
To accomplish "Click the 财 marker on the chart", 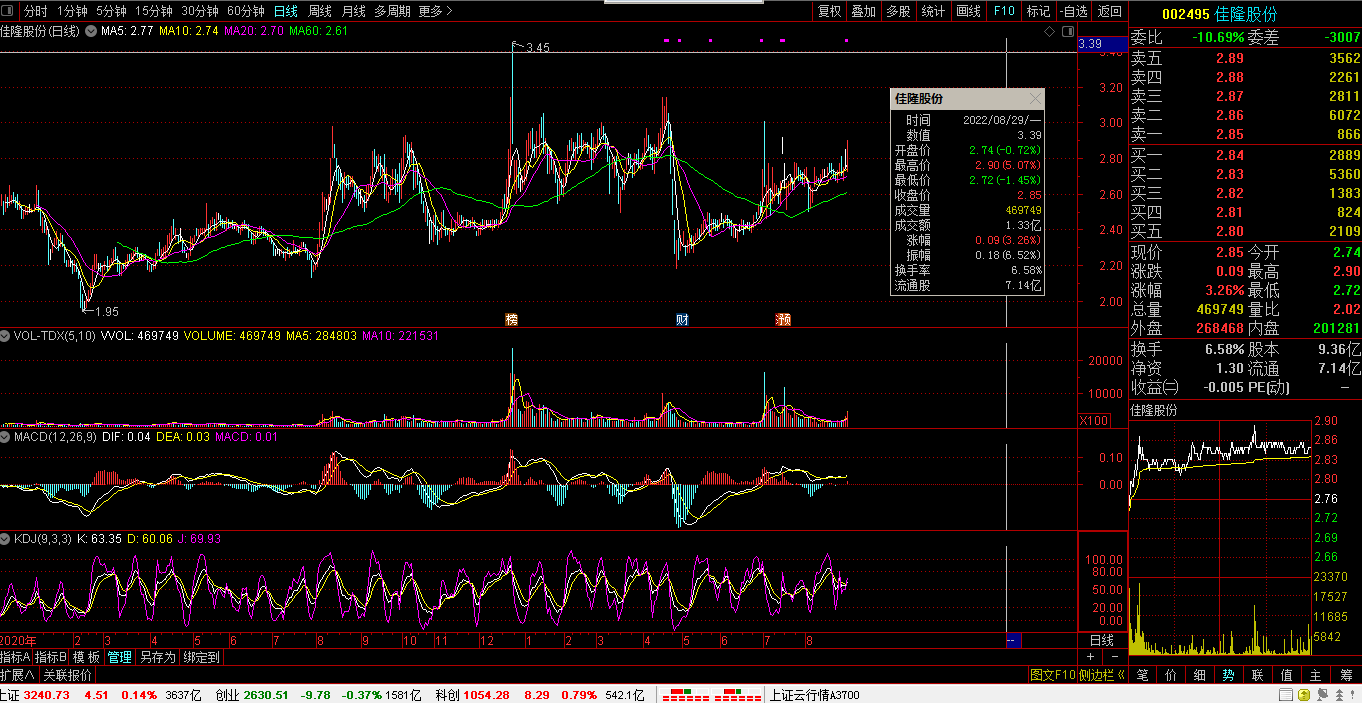I will [x=682, y=320].
